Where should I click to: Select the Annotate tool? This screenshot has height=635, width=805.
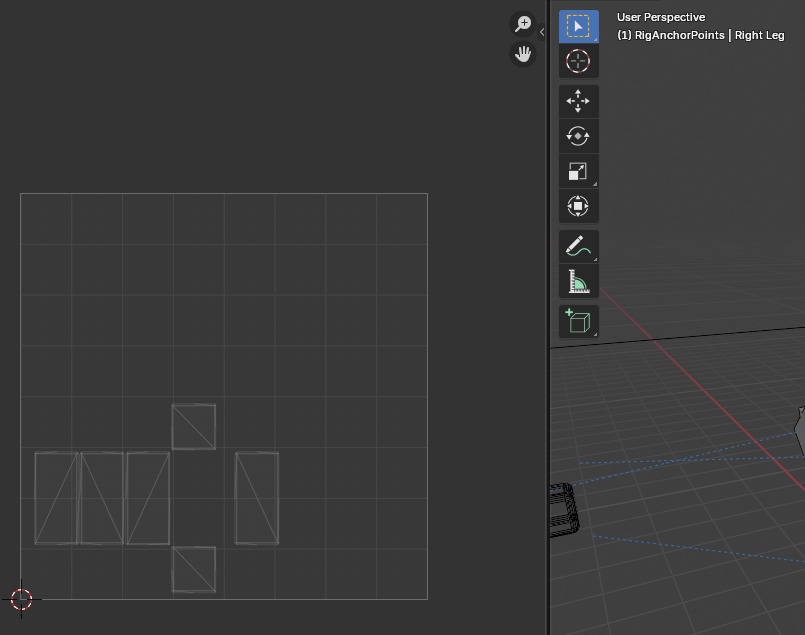click(578, 245)
